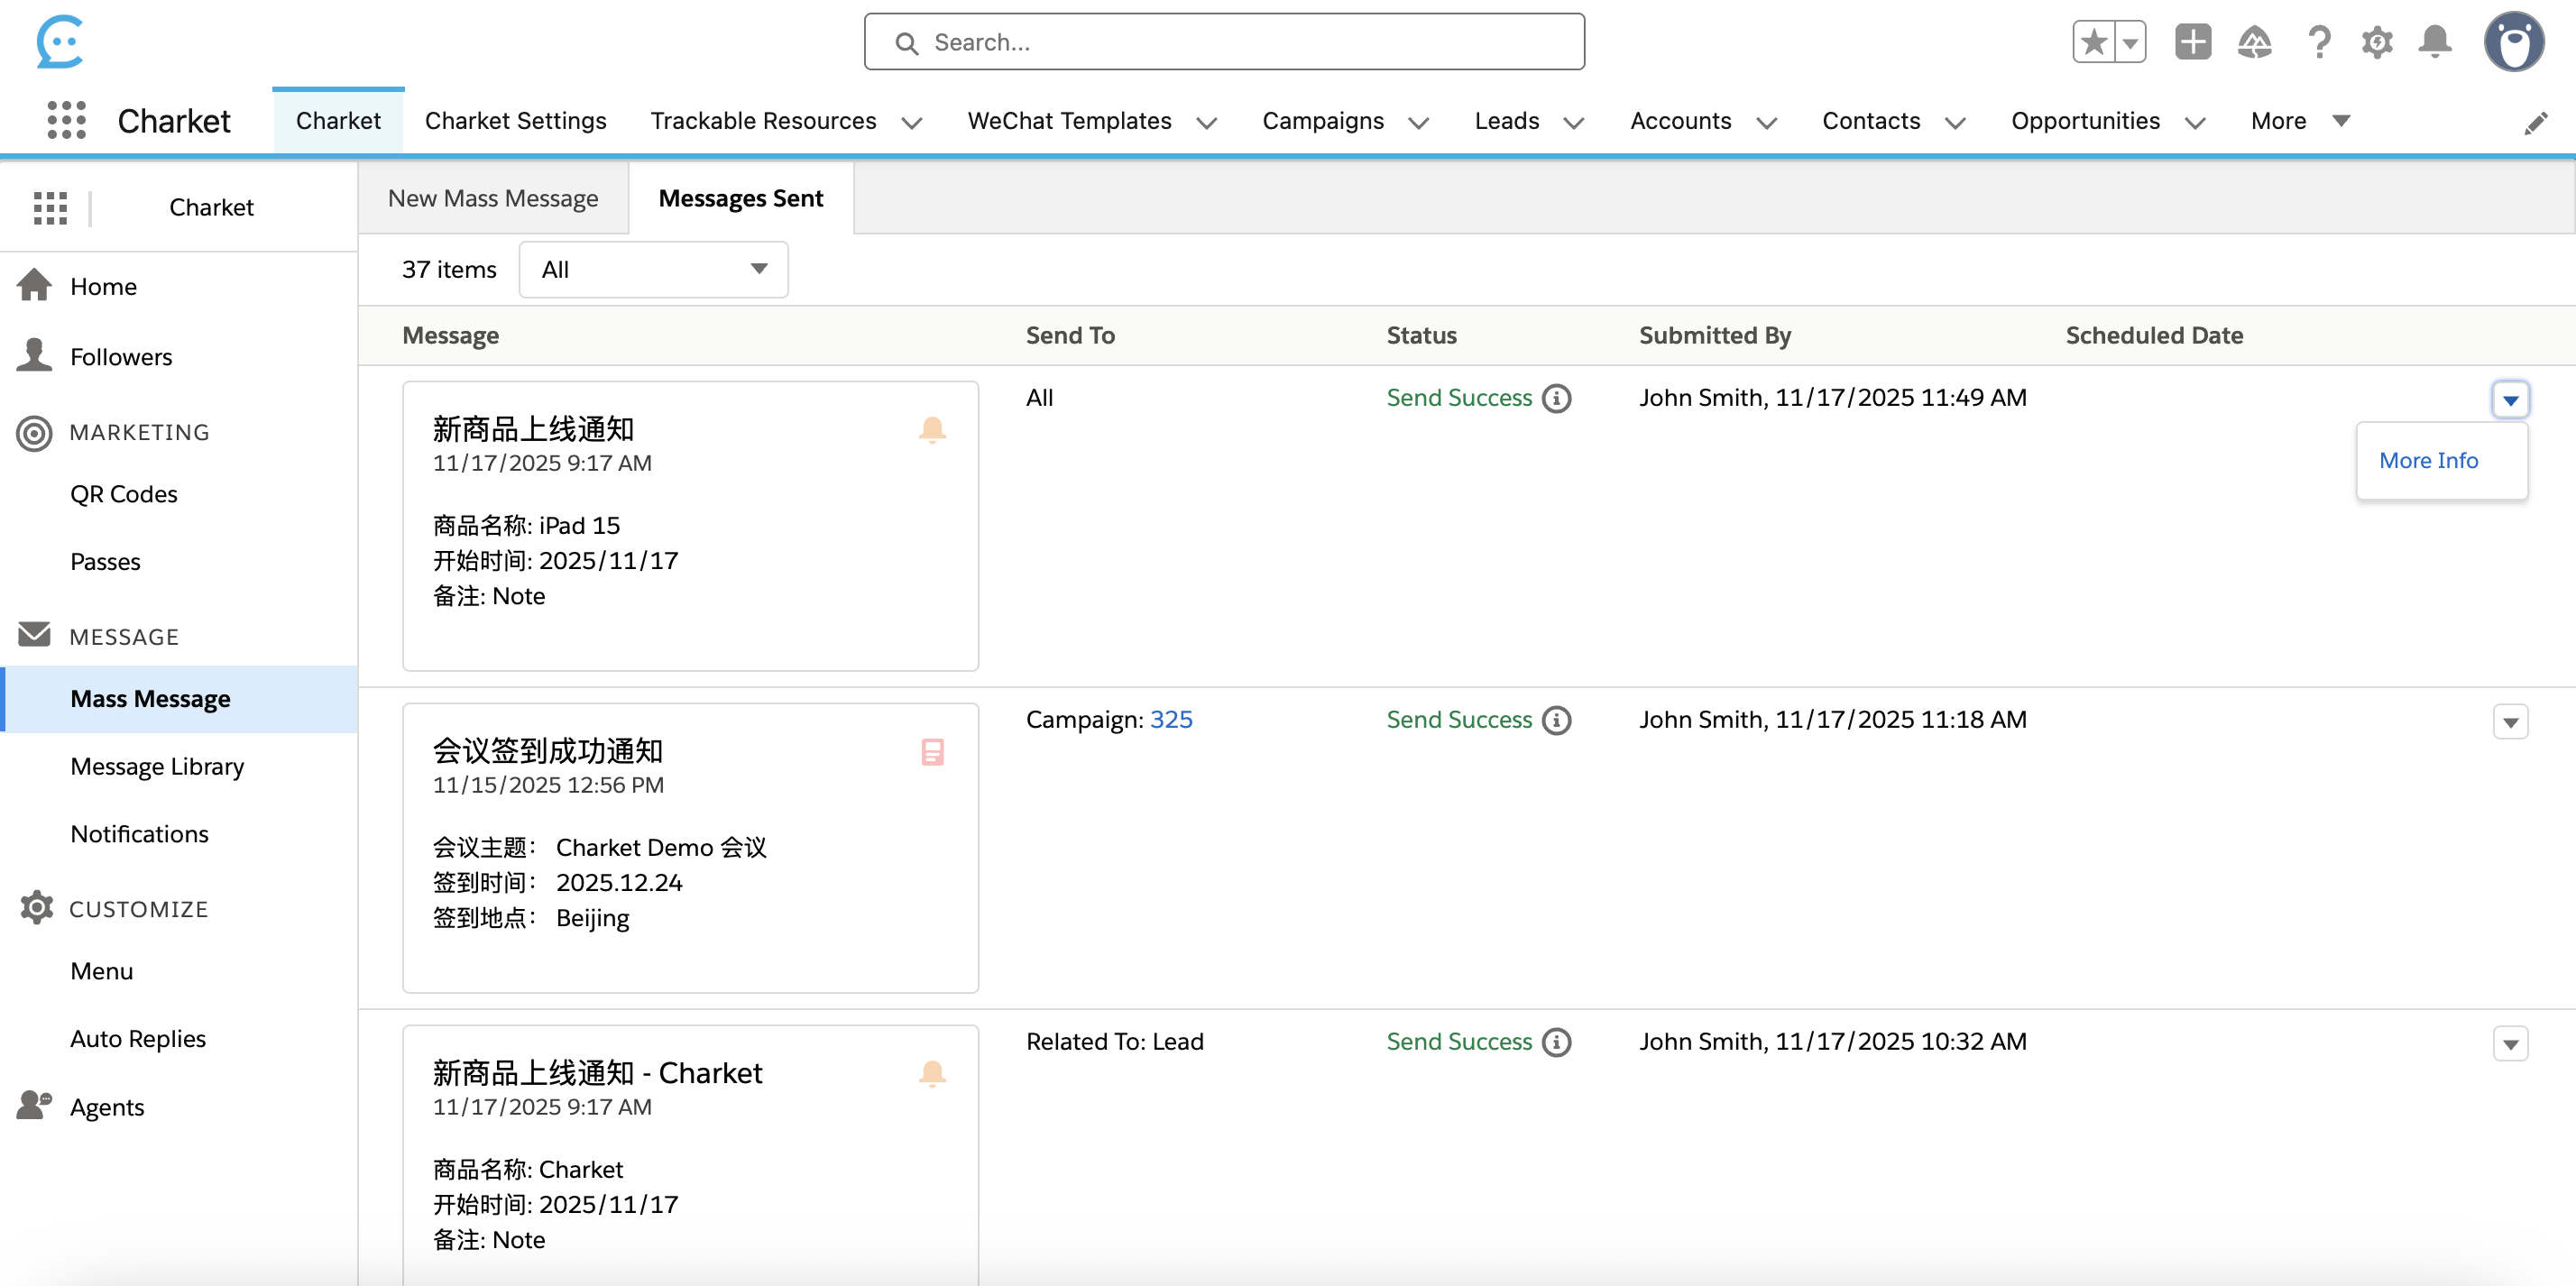Image resolution: width=2576 pixels, height=1286 pixels.
Task: Click into the Search field
Action: [1224, 42]
